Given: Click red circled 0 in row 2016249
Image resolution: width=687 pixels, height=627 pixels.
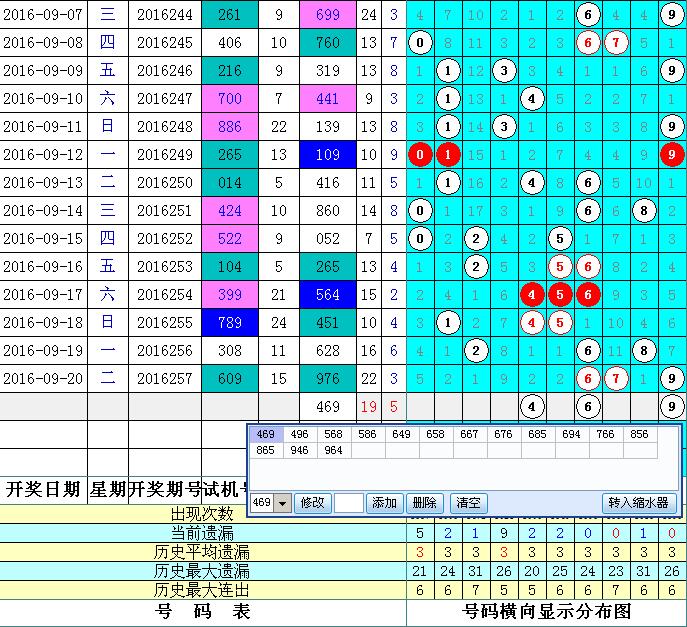Looking at the screenshot, I should [x=421, y=155].
